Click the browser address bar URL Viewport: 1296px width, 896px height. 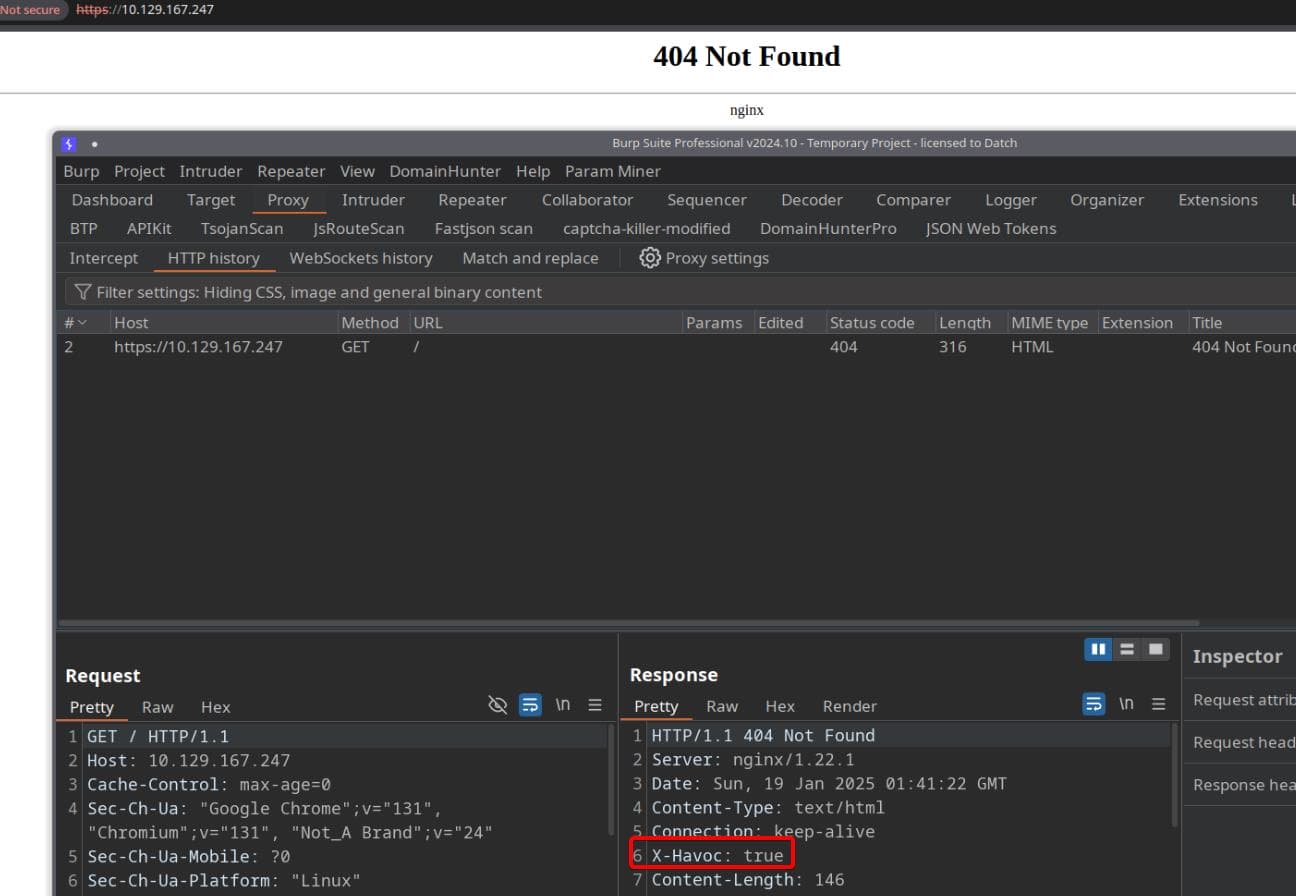click(145, 10)
